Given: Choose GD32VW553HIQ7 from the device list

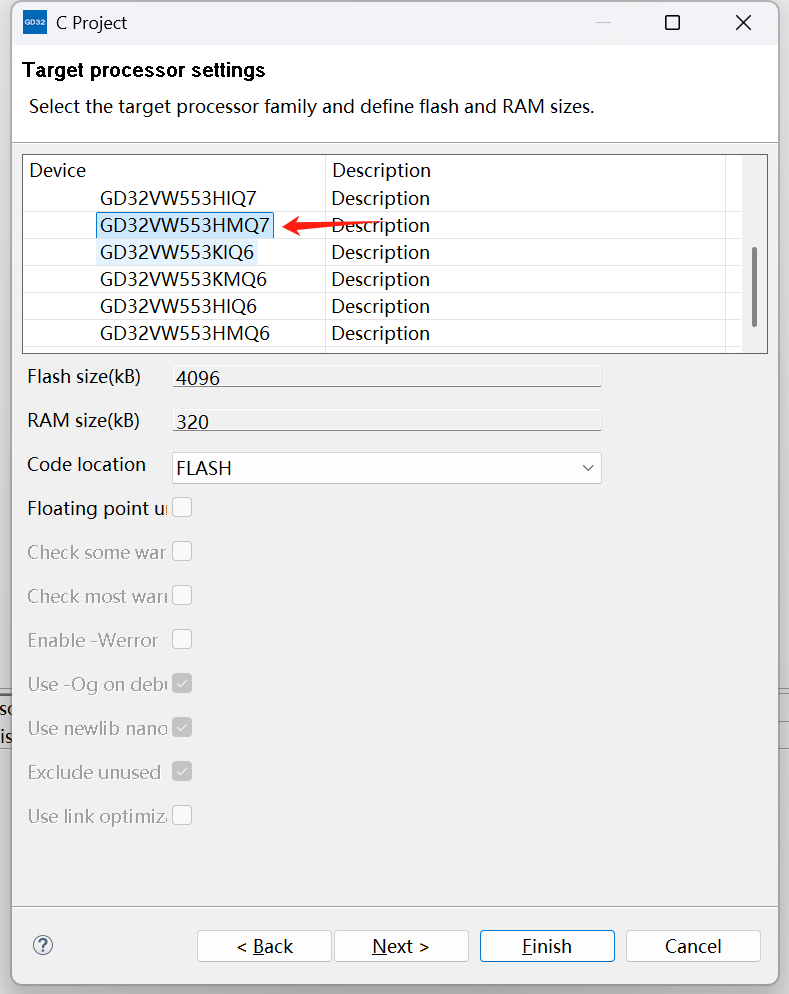Looking at the screenshot, I should pos(178,198).
